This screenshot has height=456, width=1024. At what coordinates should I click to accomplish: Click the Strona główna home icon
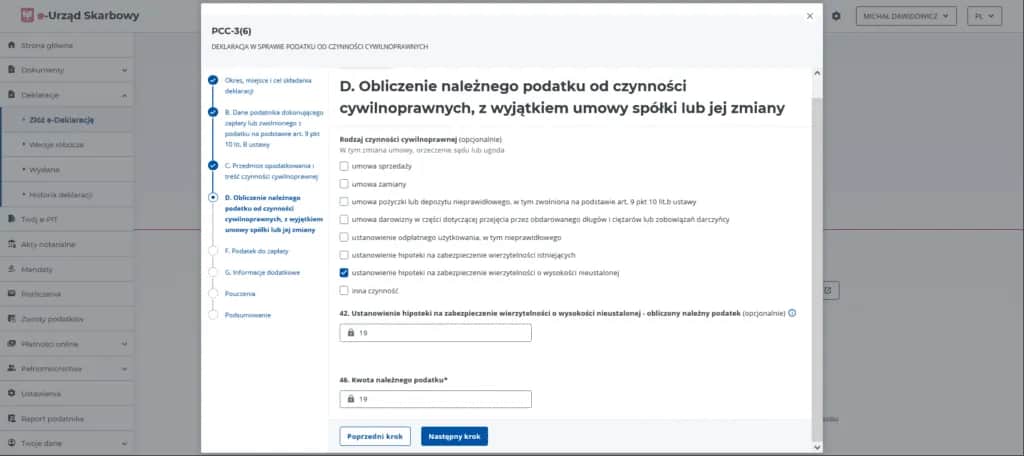(11, 45)
